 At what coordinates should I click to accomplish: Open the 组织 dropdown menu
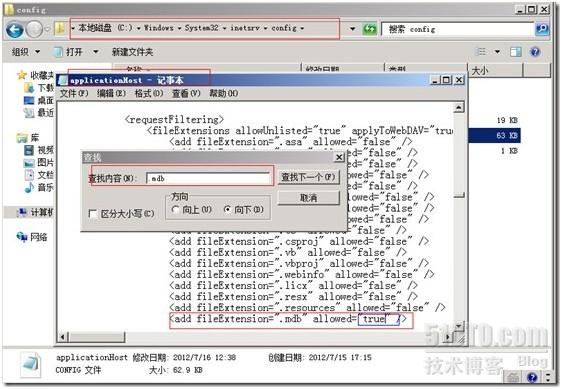(x=25, y=52)
